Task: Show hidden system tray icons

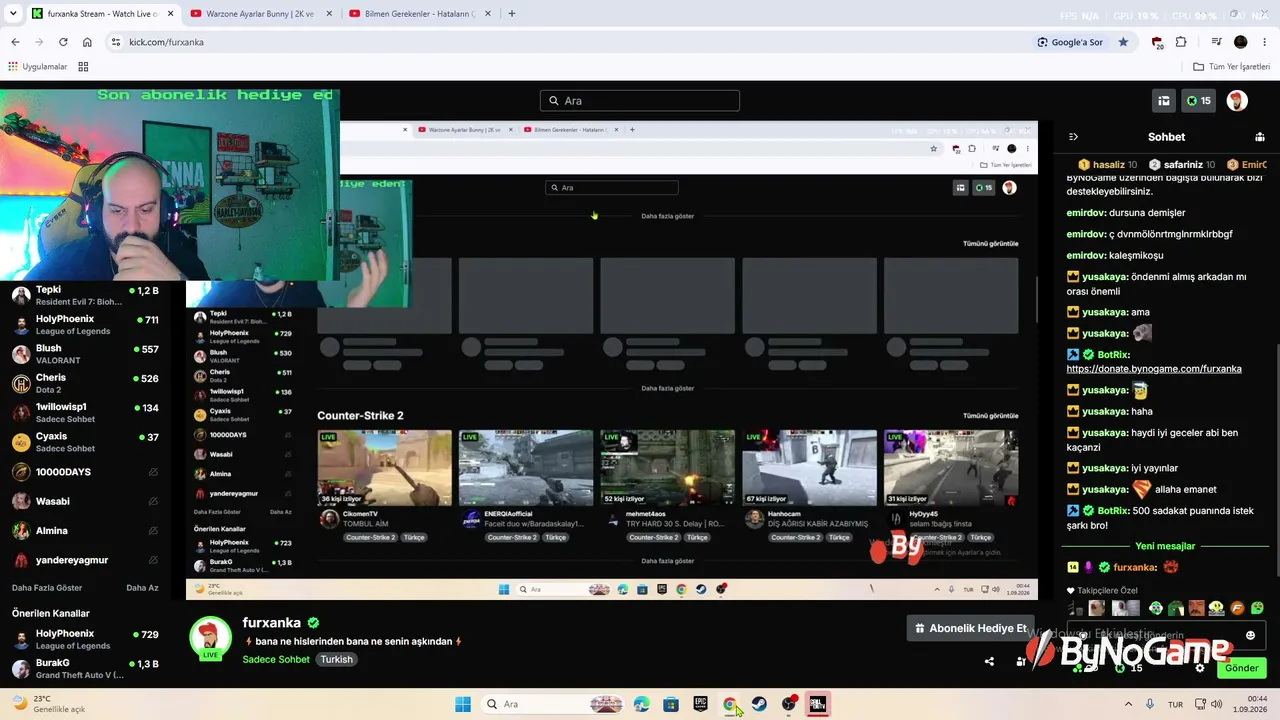Action: (1128, 704)
